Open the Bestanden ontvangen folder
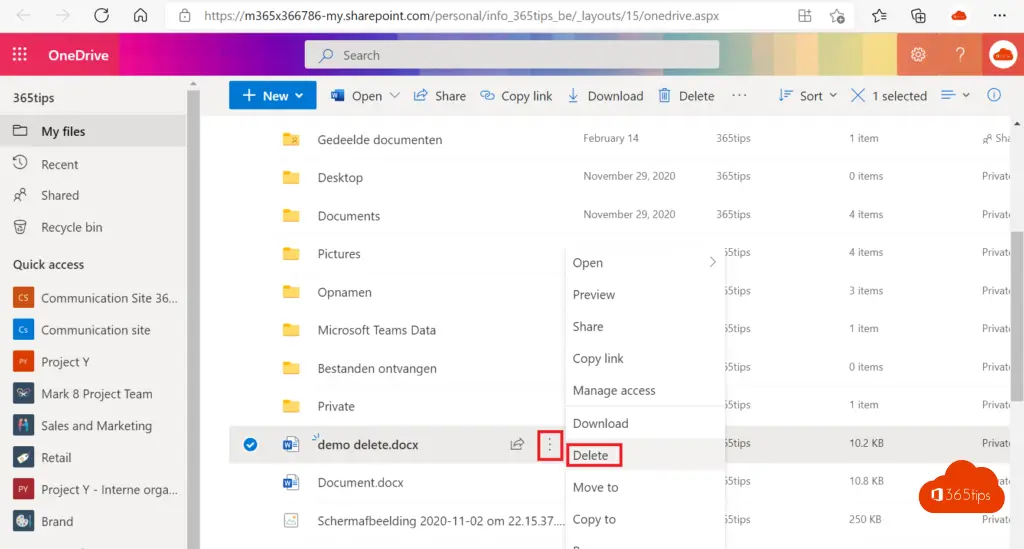This screenshot has height=549, width=1024. [x=377, y=368]
